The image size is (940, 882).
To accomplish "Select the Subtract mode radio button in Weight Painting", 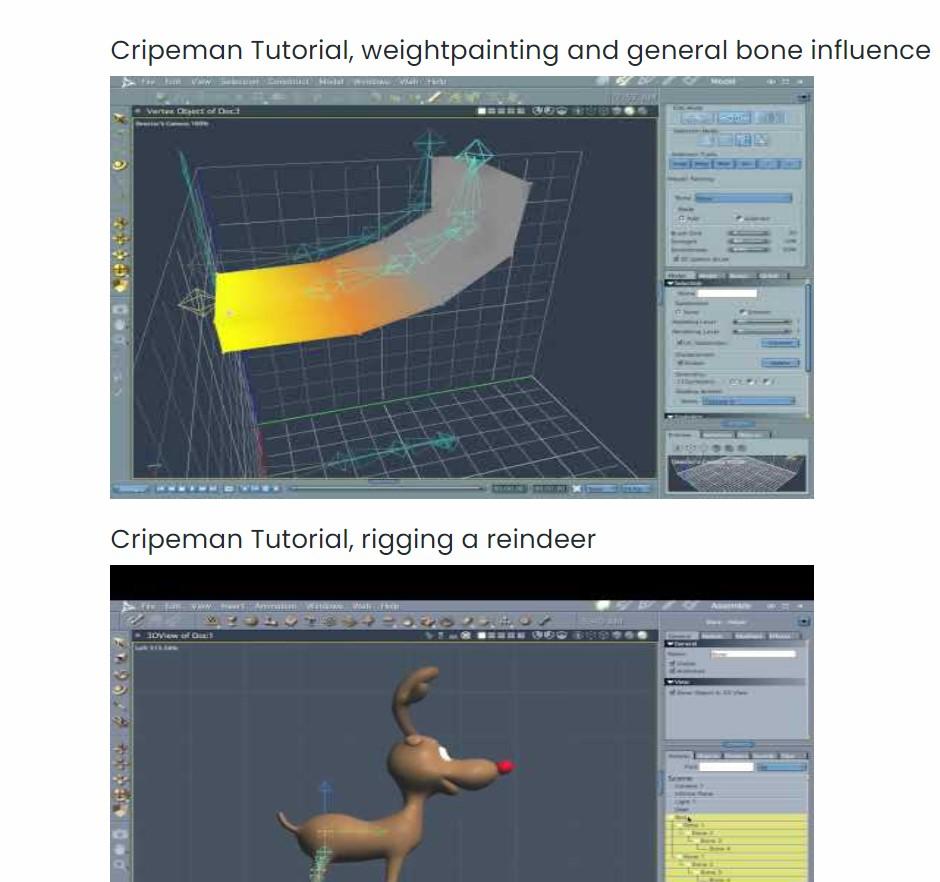I will [x=739, y=218].
